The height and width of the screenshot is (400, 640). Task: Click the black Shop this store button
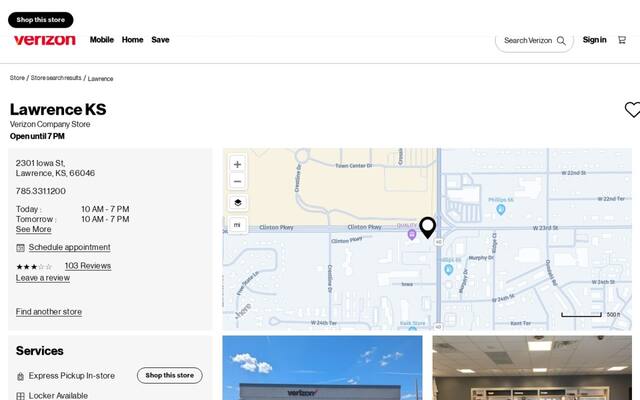pyautogui.click(x=40, y=20)
